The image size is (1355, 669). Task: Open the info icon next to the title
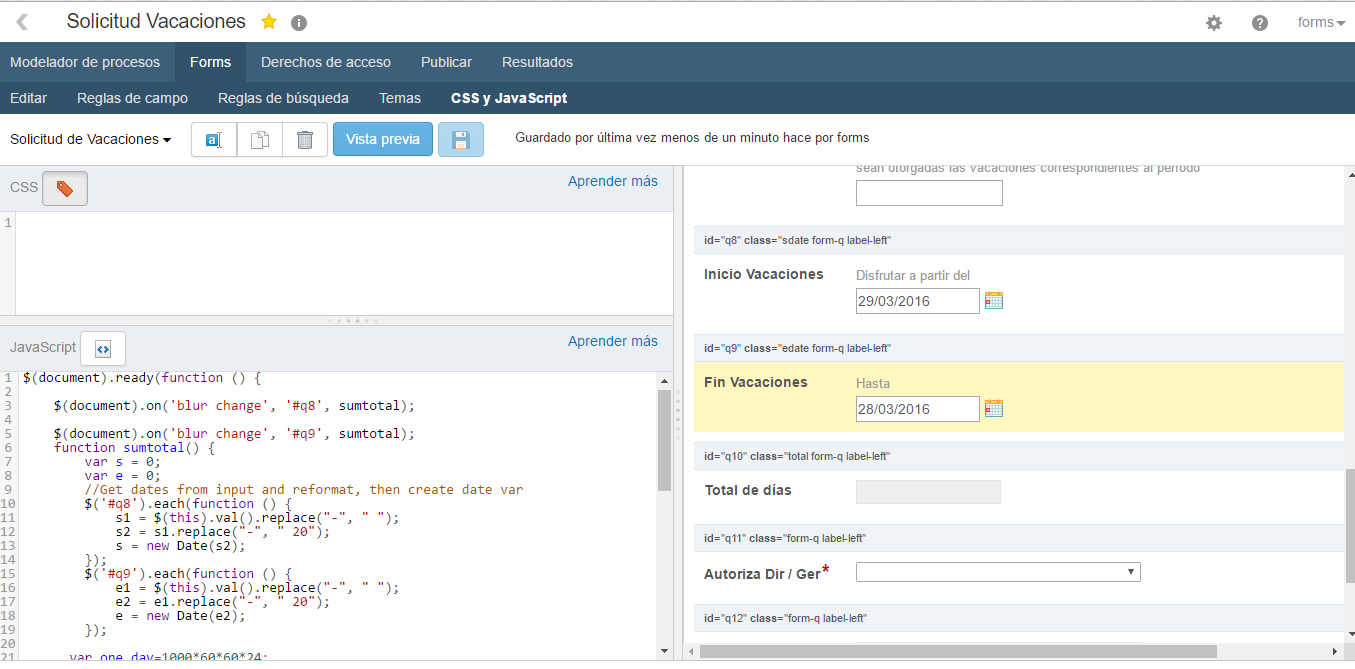299,23
